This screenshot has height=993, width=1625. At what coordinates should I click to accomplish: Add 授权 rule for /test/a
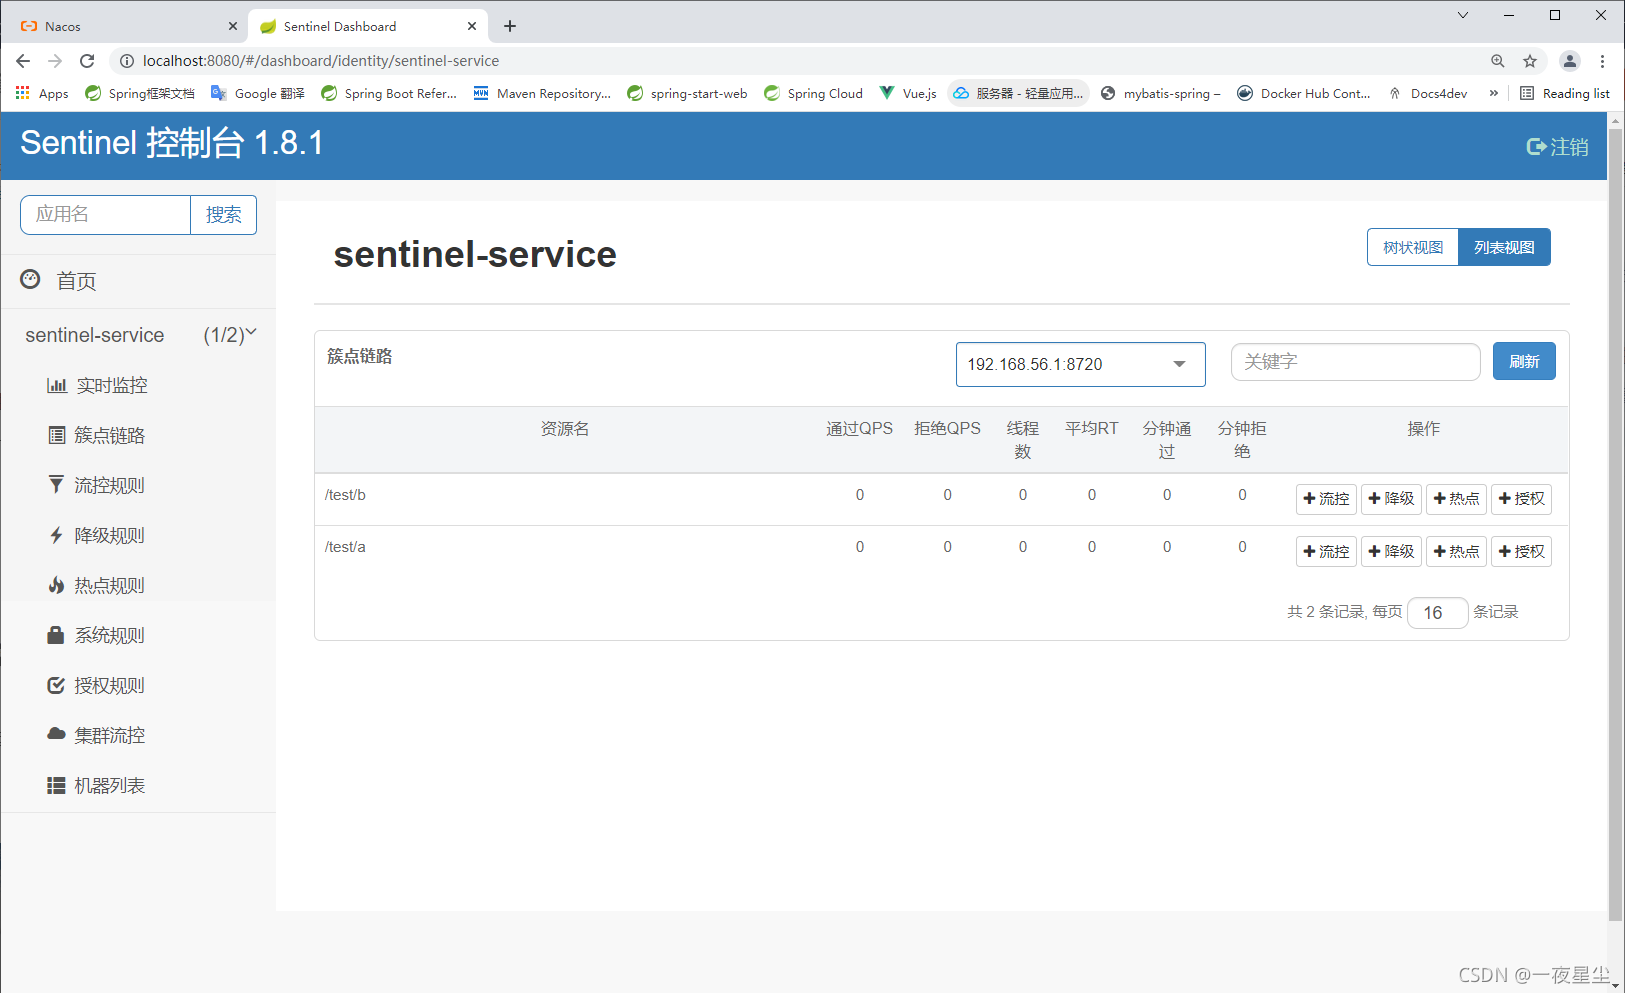(x=1521, y=552)
